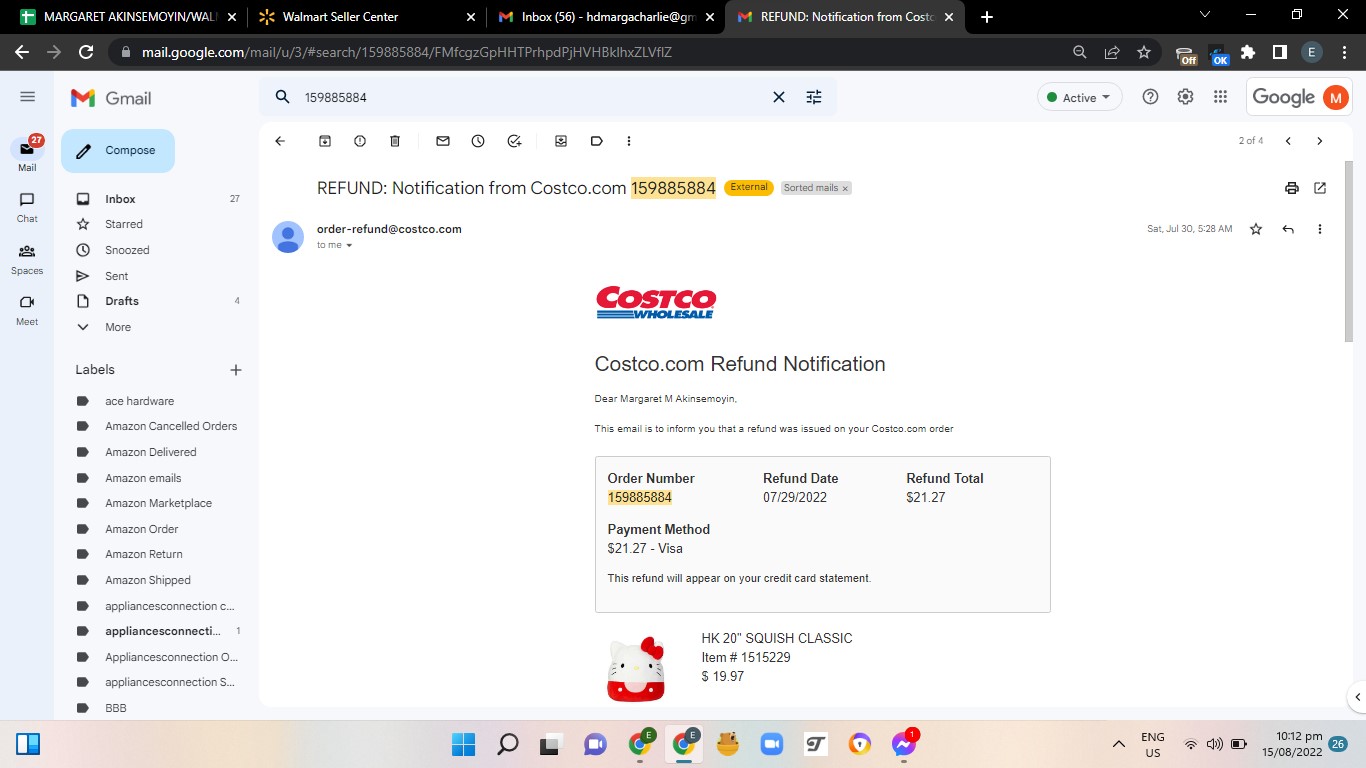Star the Costco refund email
The width and height of the screenshot is (1366, 768).
(1256, 229)
